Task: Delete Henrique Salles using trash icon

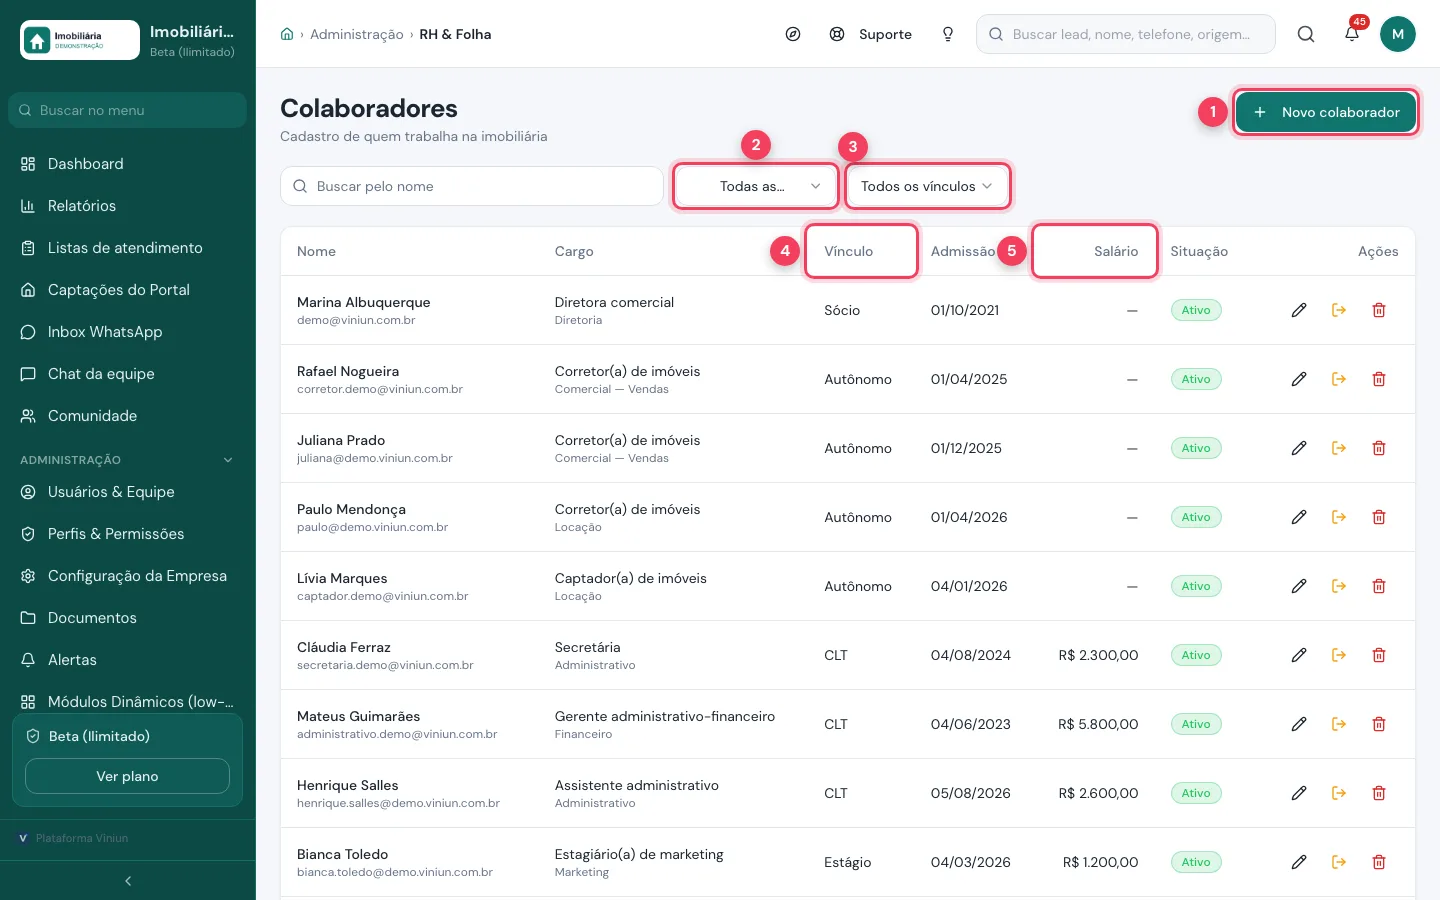Action: pyautogui.click(x=1379, y=793)
